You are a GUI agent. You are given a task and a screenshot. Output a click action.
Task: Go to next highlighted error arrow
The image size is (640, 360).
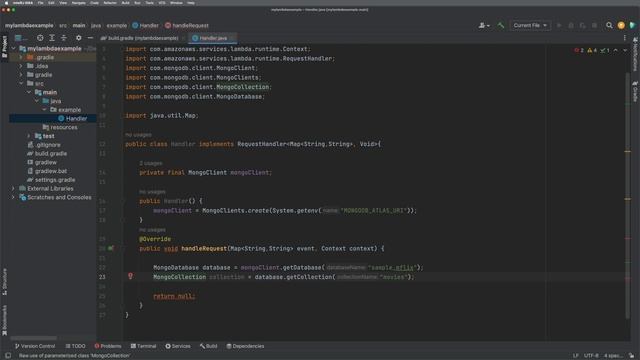point(624,50)
